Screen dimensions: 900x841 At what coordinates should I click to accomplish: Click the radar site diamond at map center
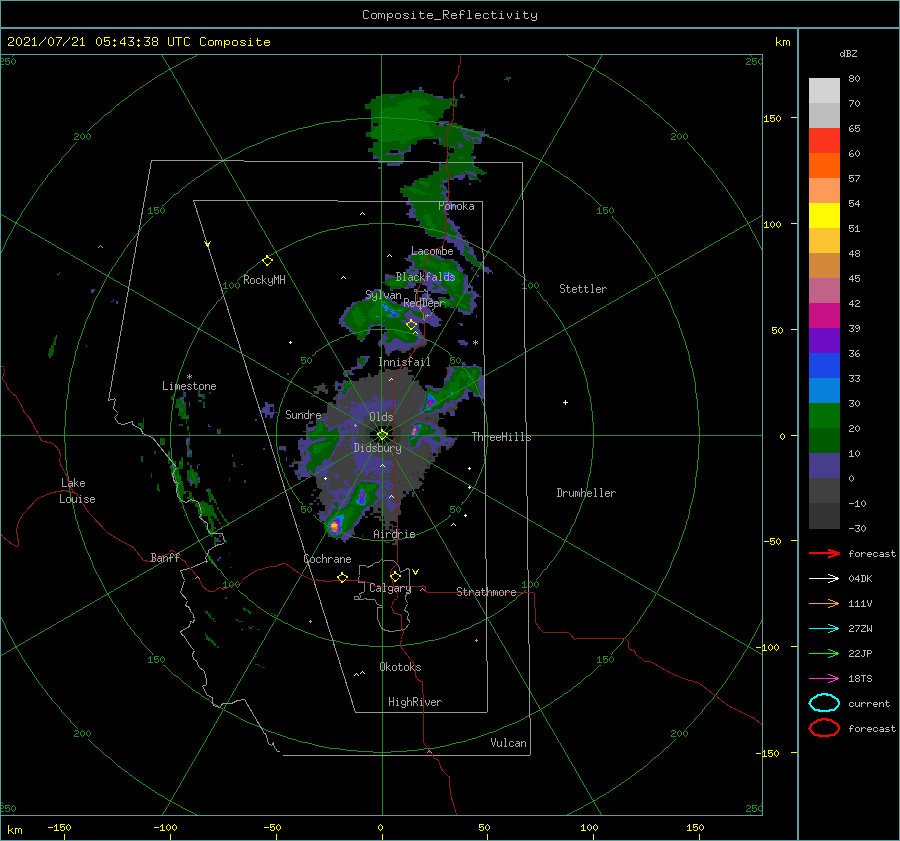tap(382, 435)
